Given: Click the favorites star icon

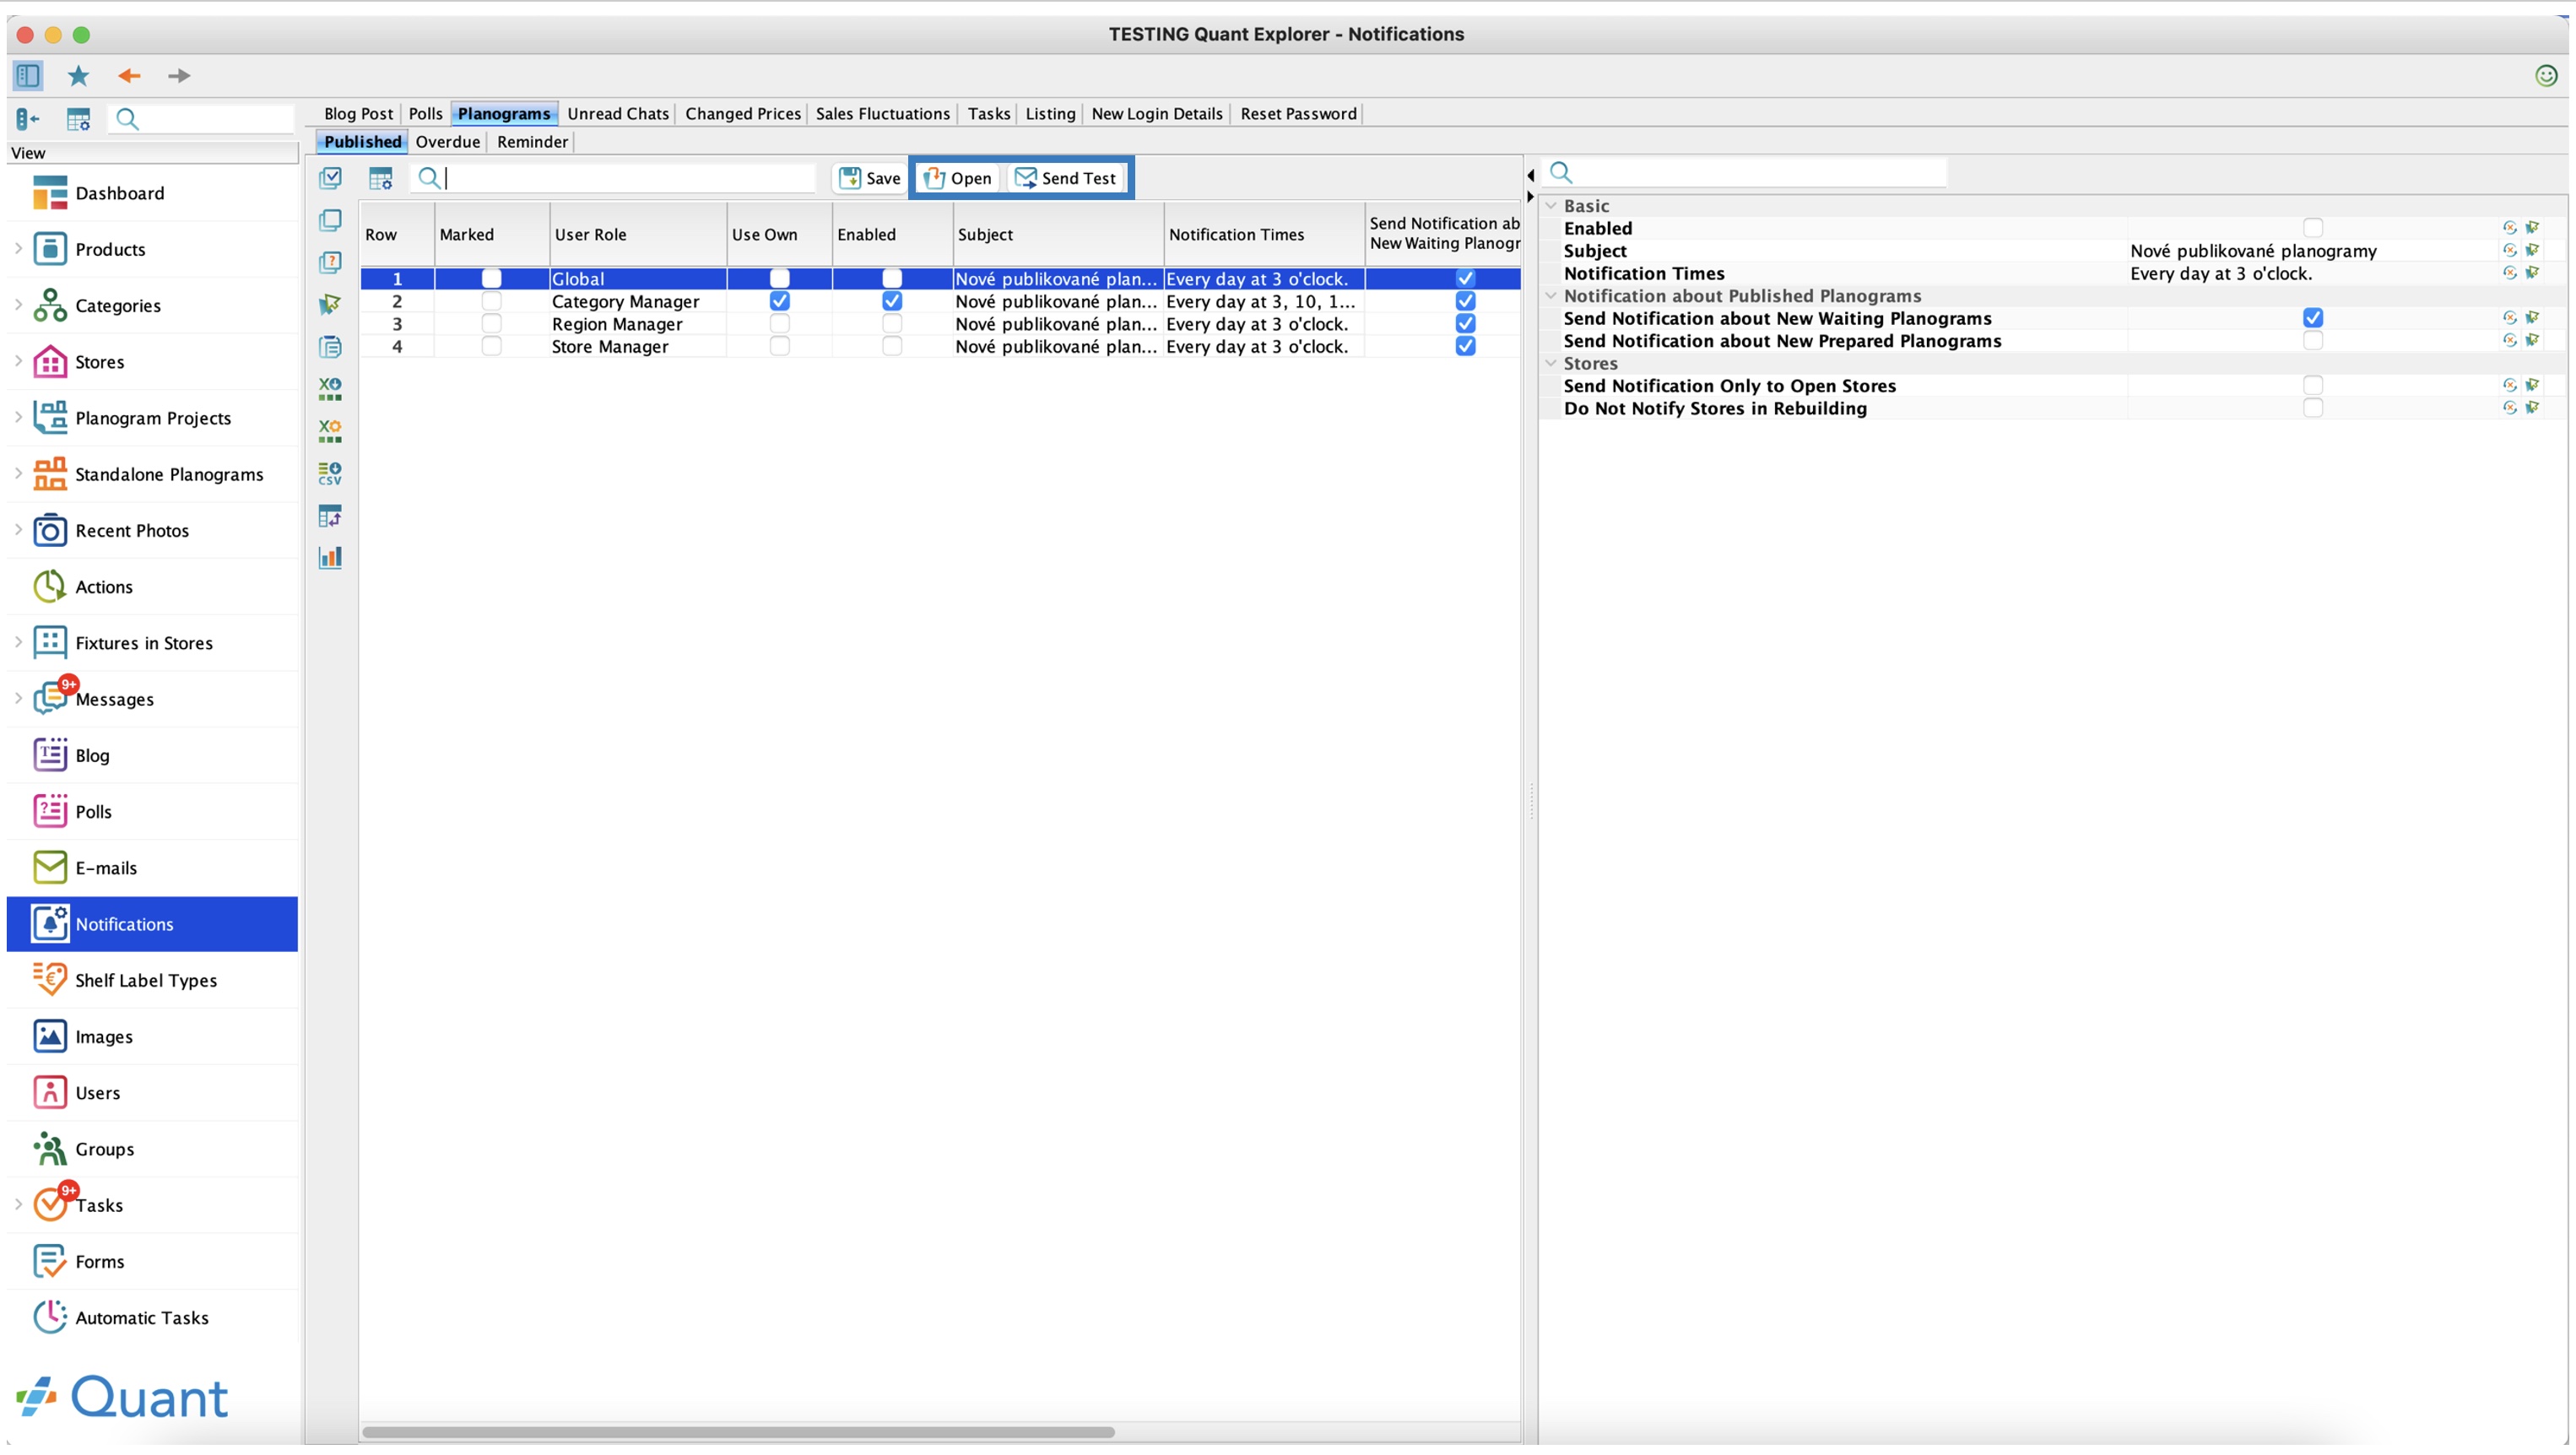Looking at the screenshot, I should [78, 76].
